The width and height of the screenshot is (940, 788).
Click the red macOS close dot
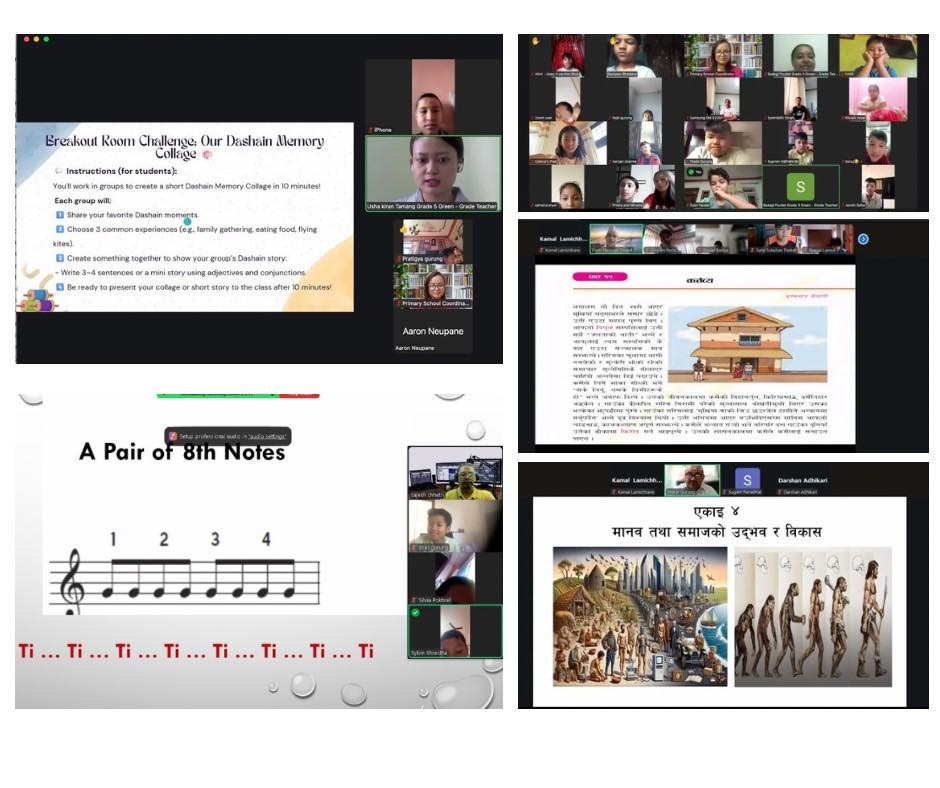tap(27, 40)
